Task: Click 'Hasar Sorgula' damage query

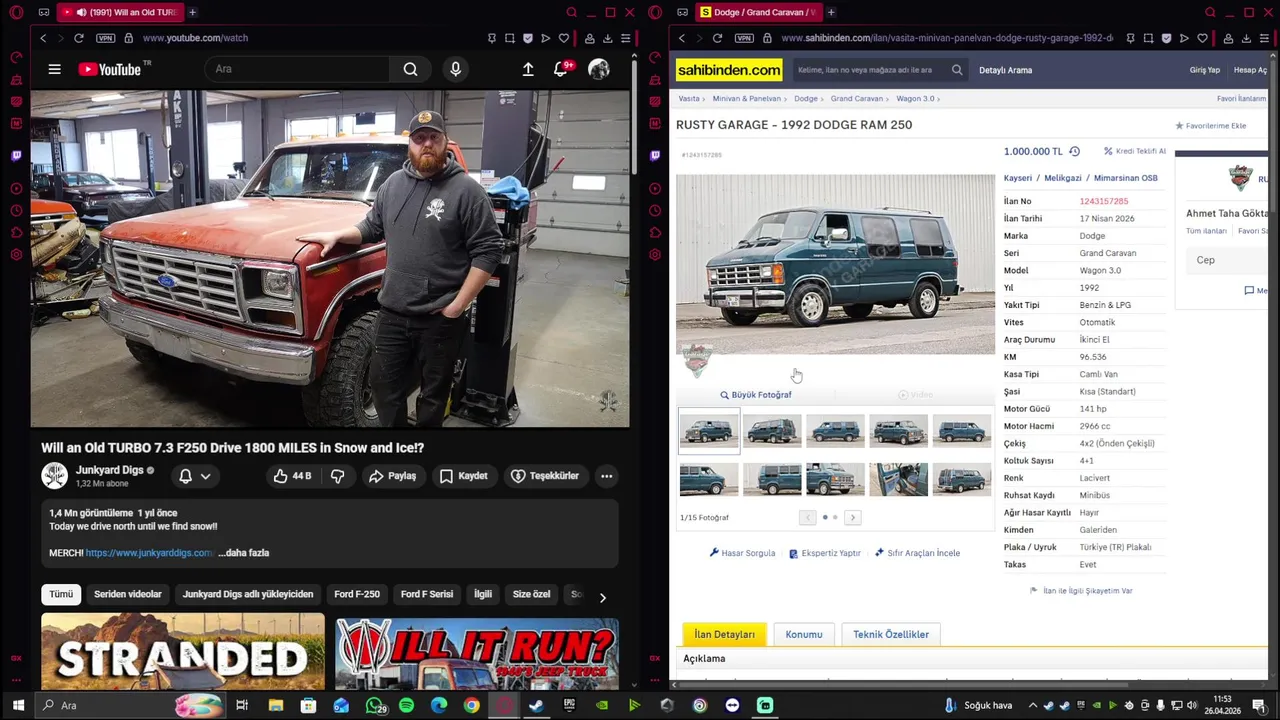Action: click(x=742, y=553)
